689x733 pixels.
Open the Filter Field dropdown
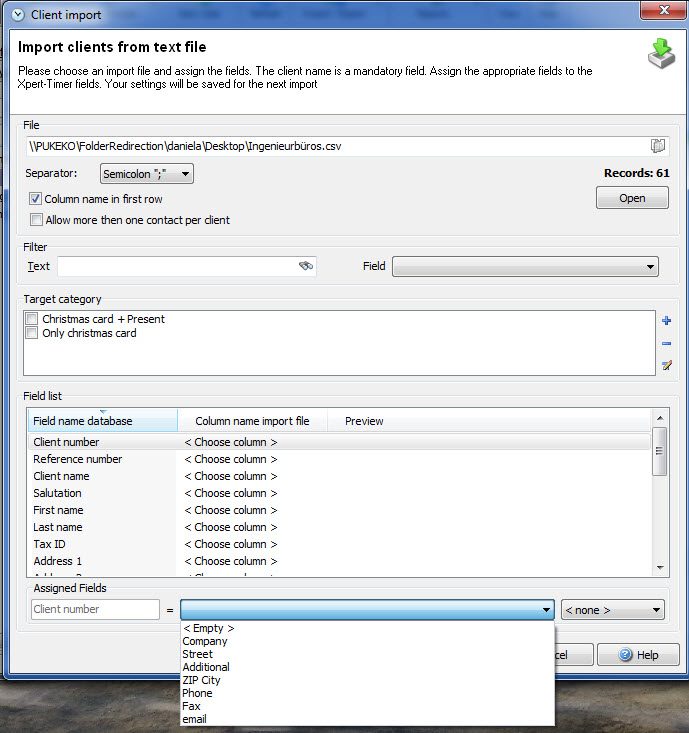click(525, 266)
